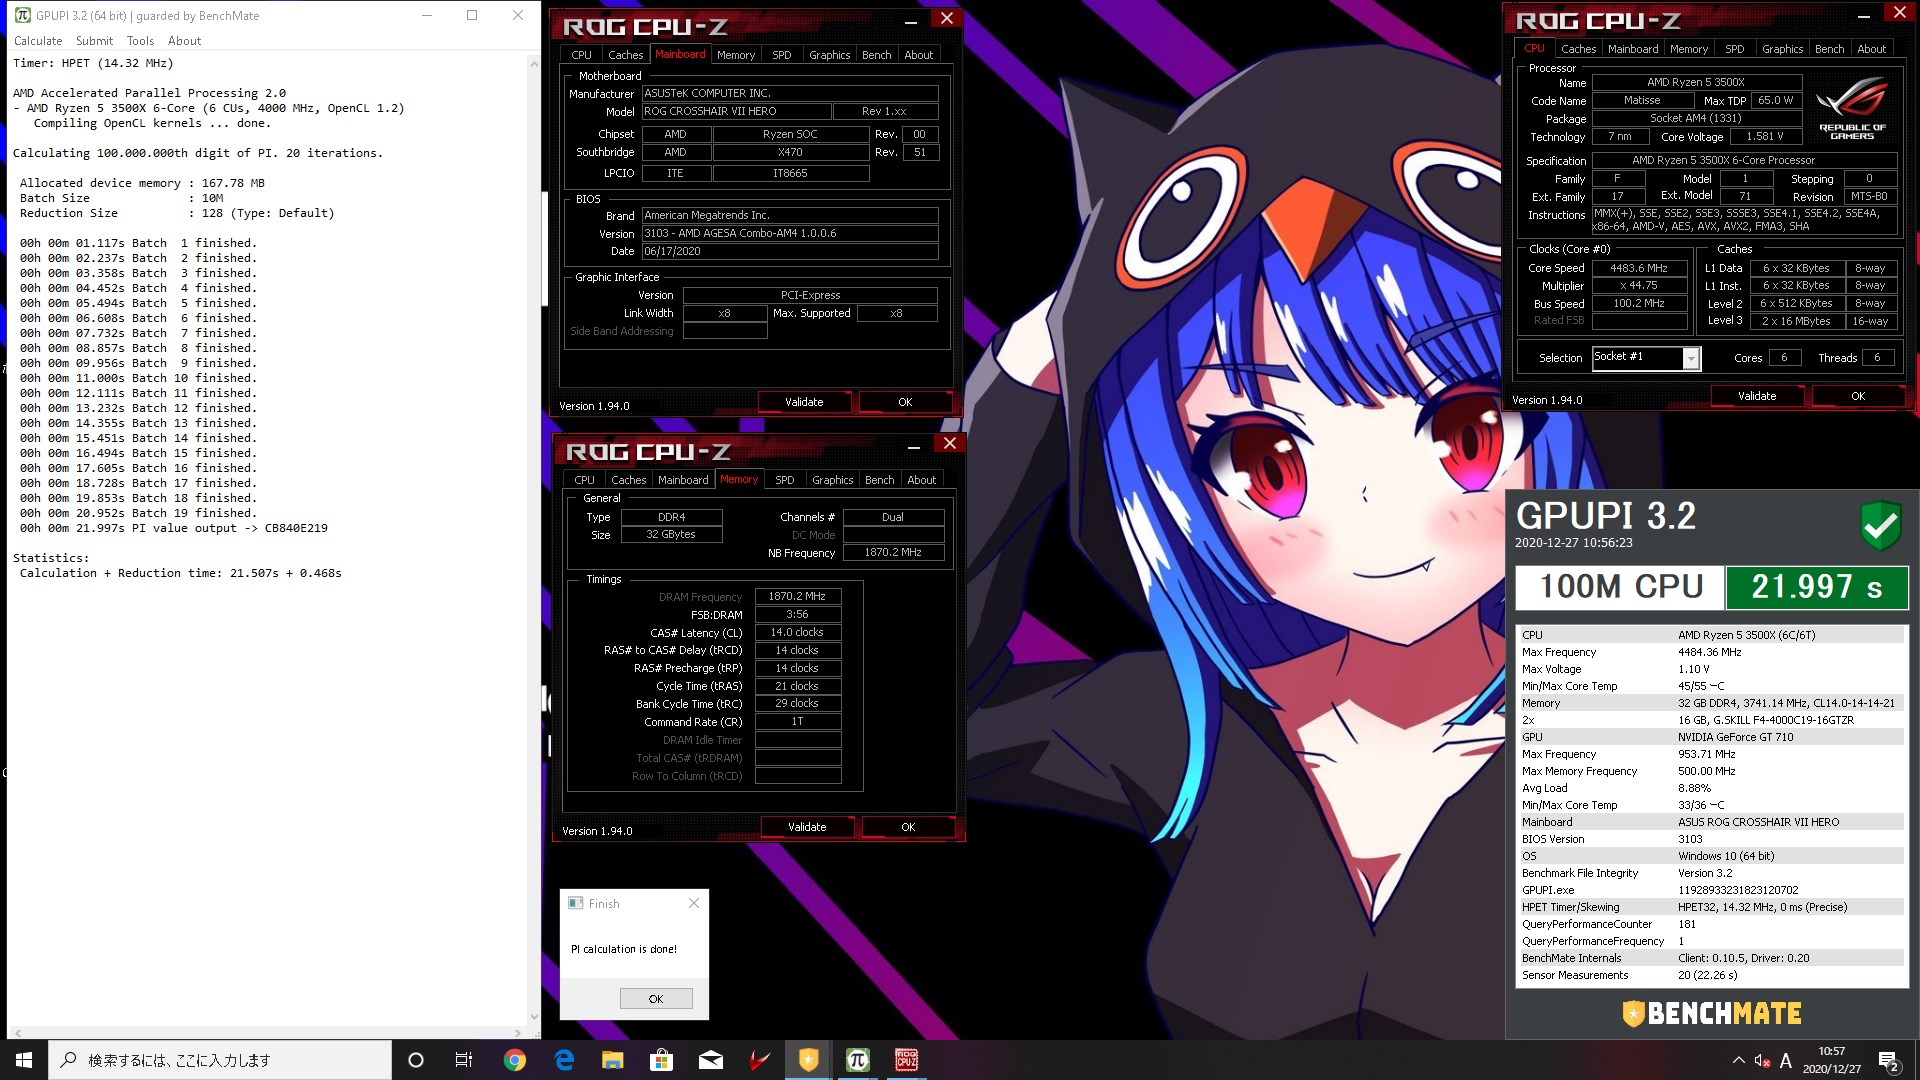Launch Google Chrome from taskbar
This screenshot has height=1080, width=1920.
click(515, 1060)
